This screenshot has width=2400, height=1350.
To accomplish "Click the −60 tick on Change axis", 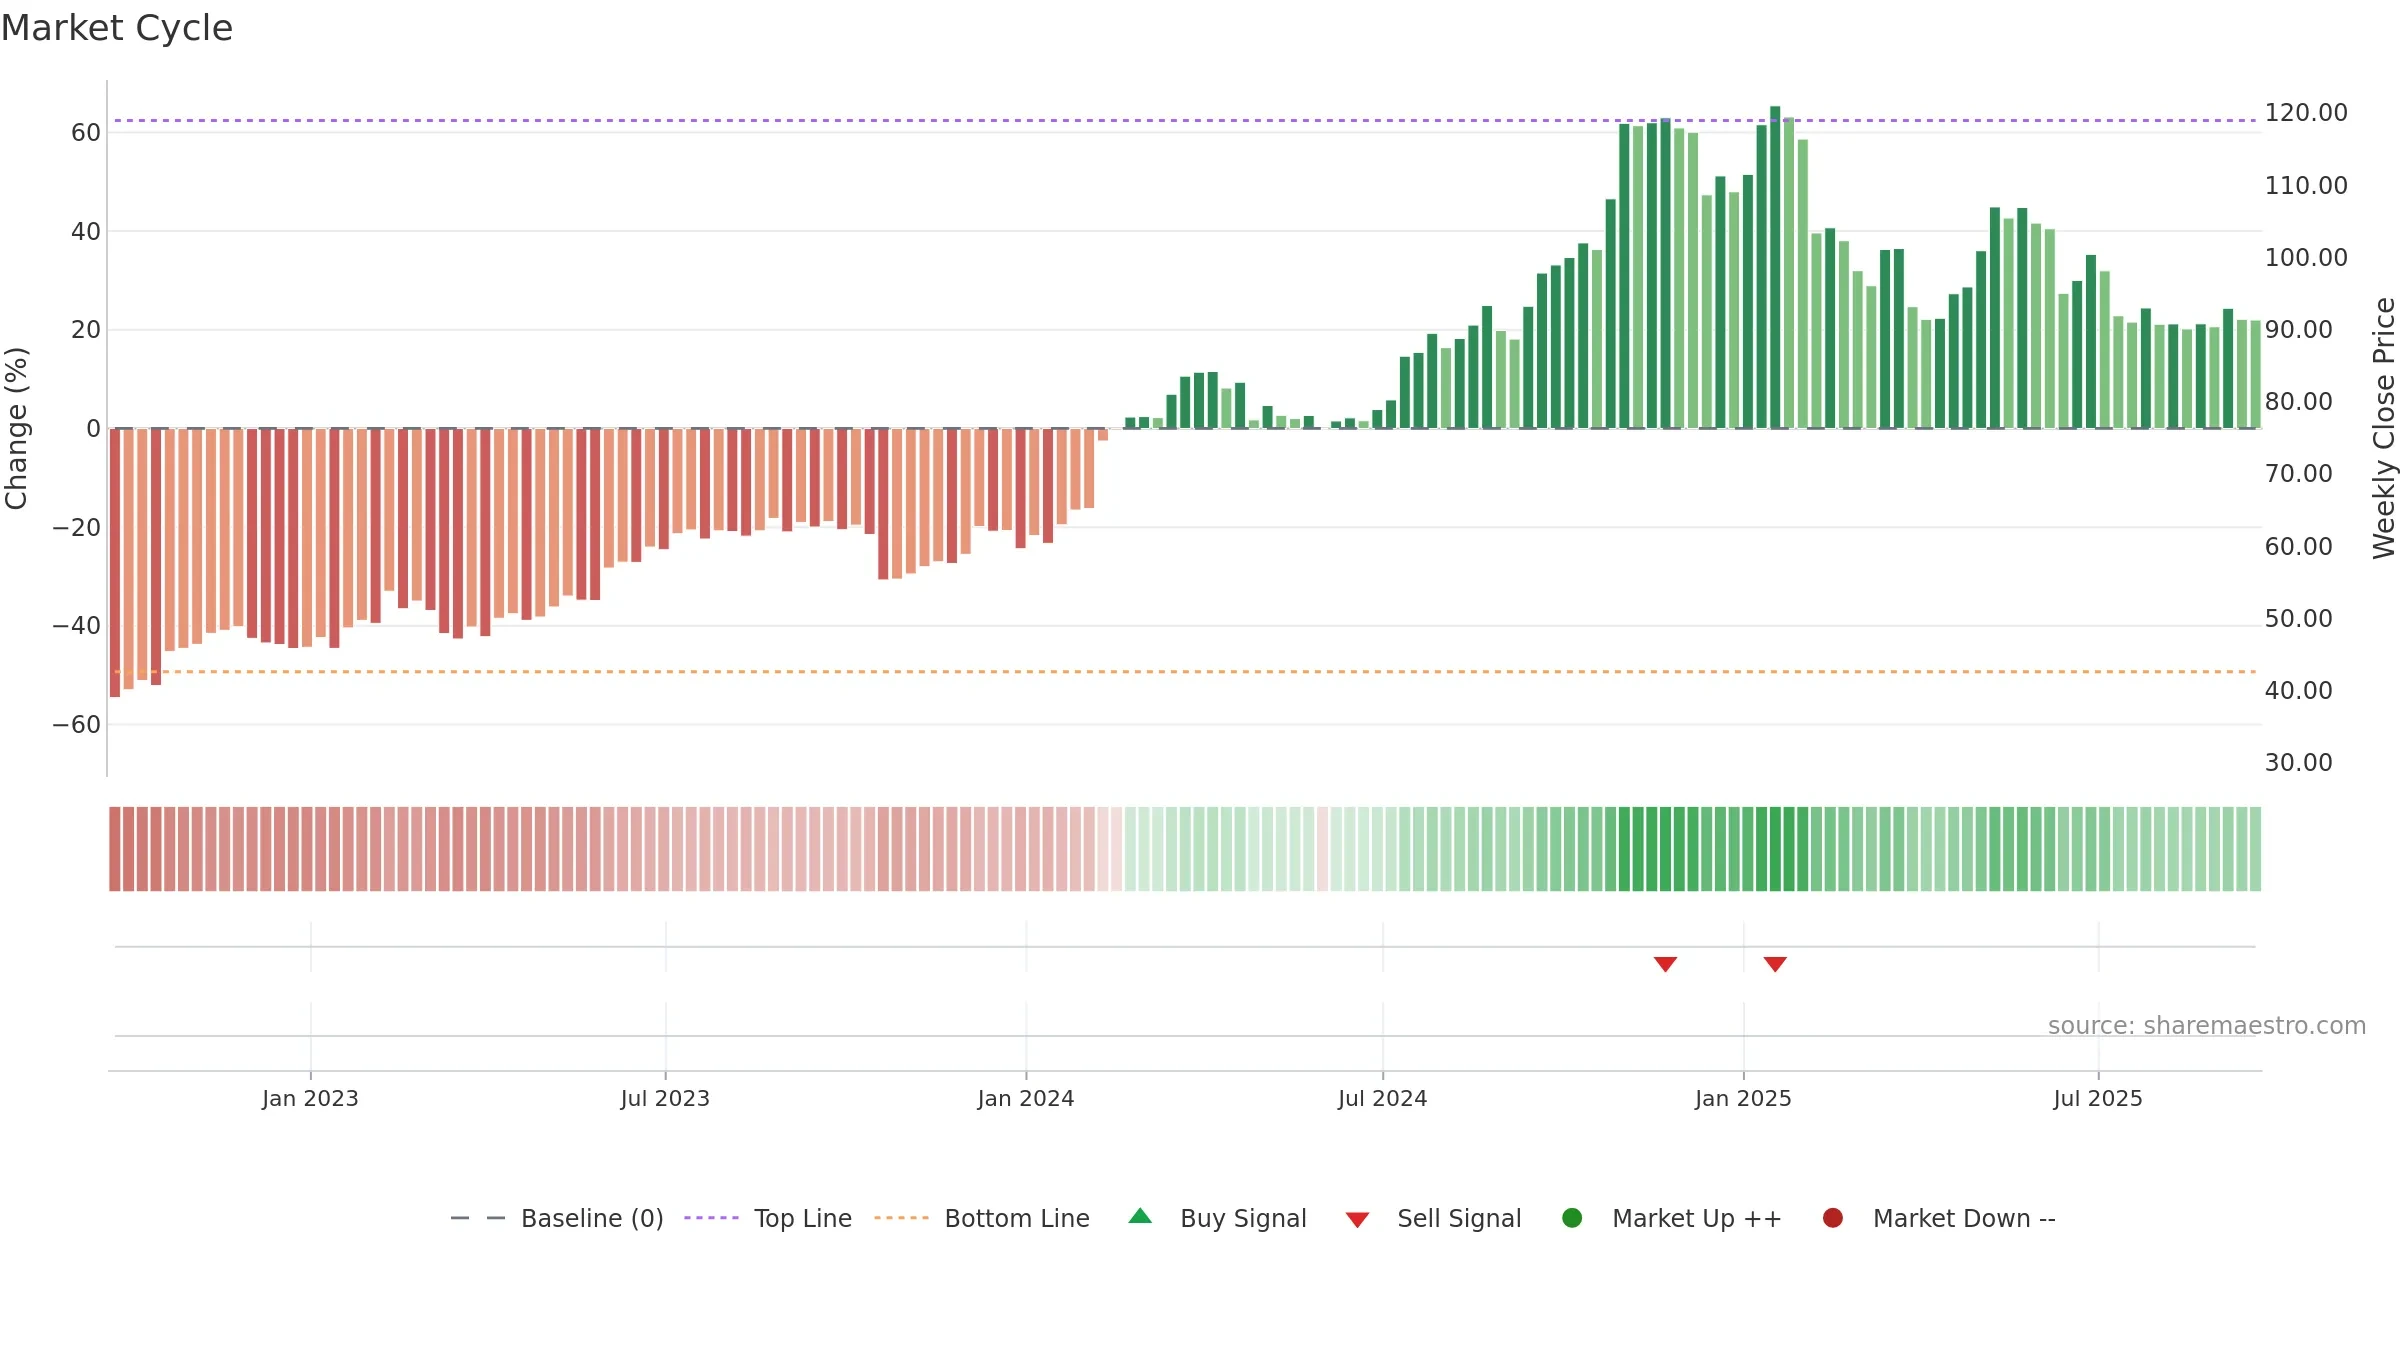I will (77, 724).
